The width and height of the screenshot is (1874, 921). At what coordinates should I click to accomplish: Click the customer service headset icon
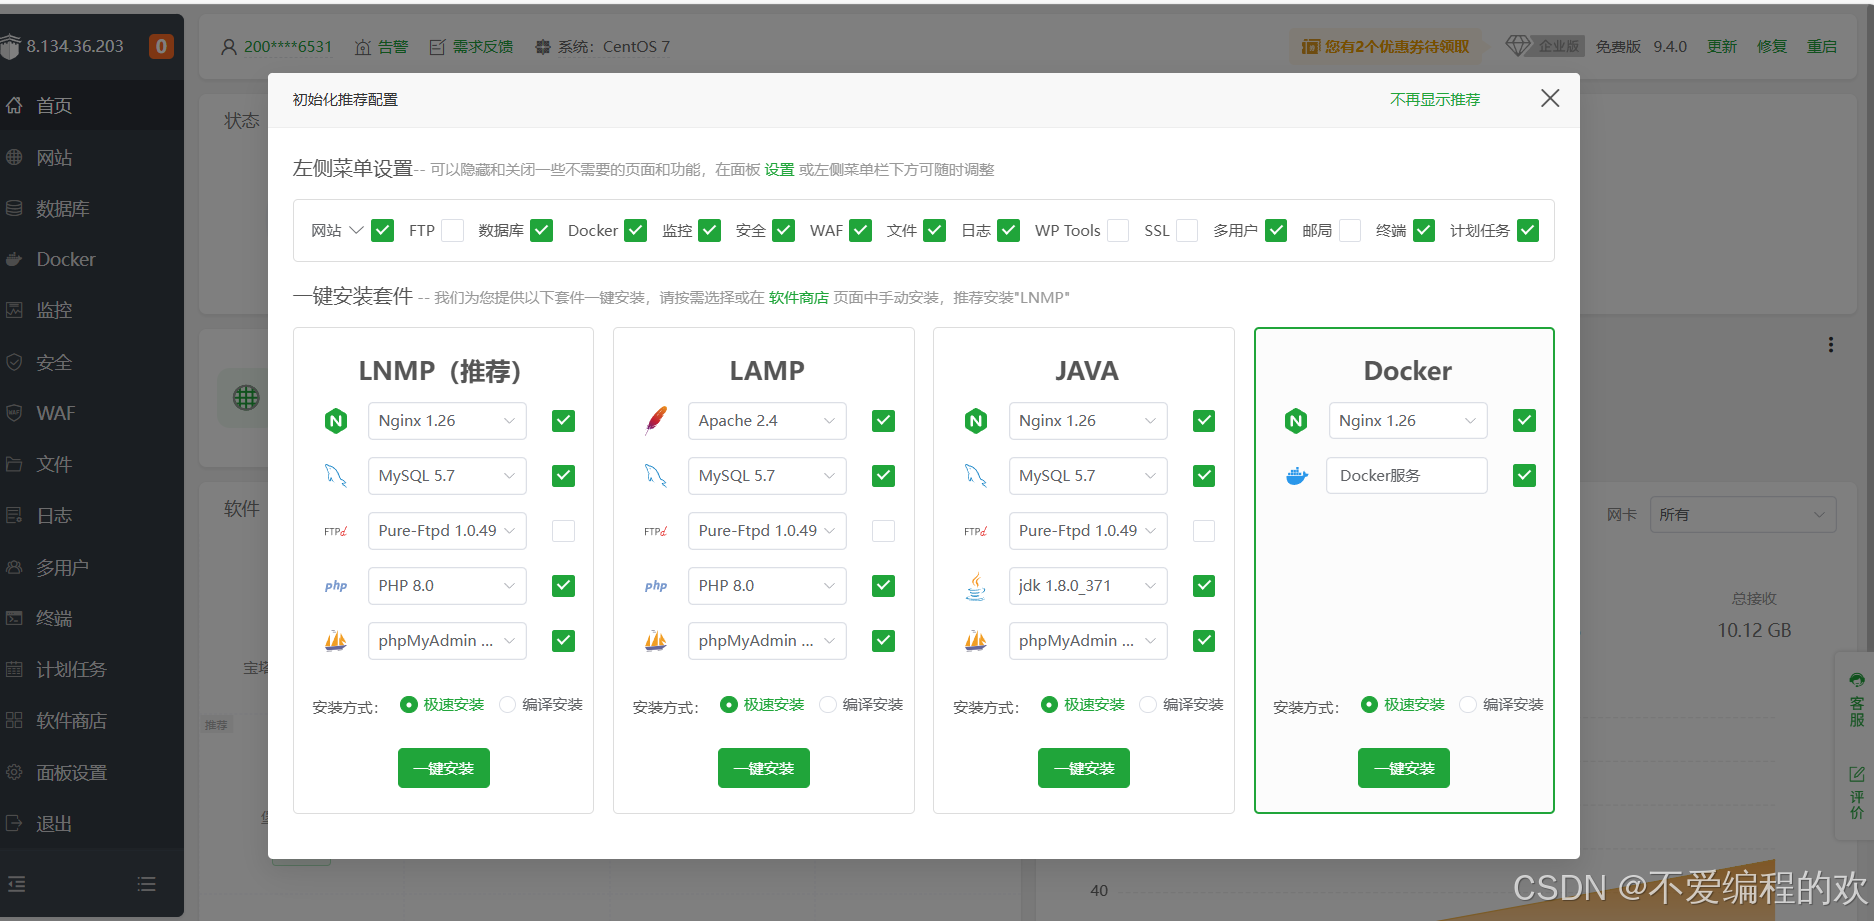(x=1857, y=681)
